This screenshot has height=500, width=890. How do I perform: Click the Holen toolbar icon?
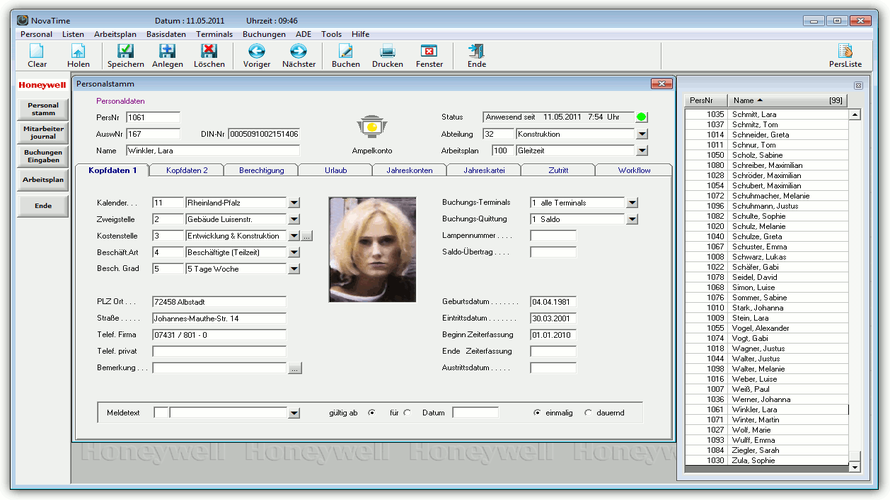pos(78,52)
